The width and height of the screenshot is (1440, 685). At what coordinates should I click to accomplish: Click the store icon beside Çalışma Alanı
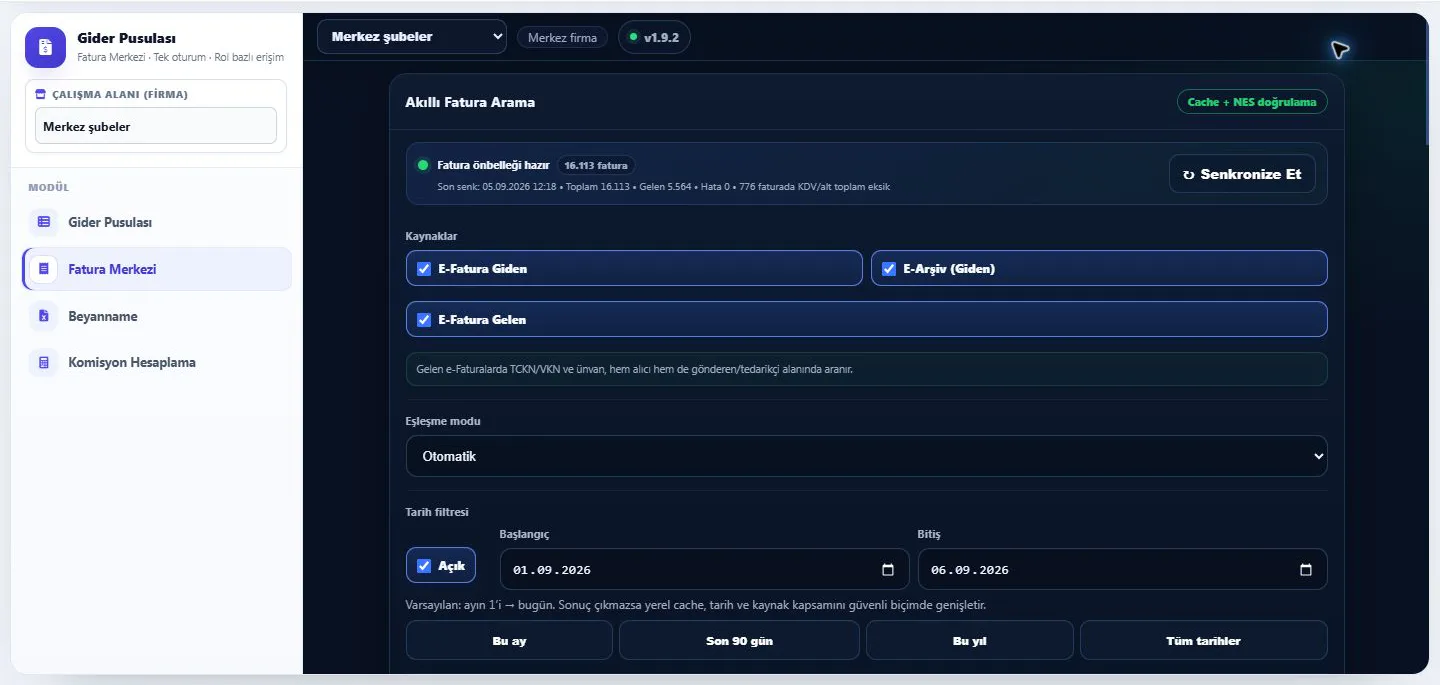click(x=41, y=95)
